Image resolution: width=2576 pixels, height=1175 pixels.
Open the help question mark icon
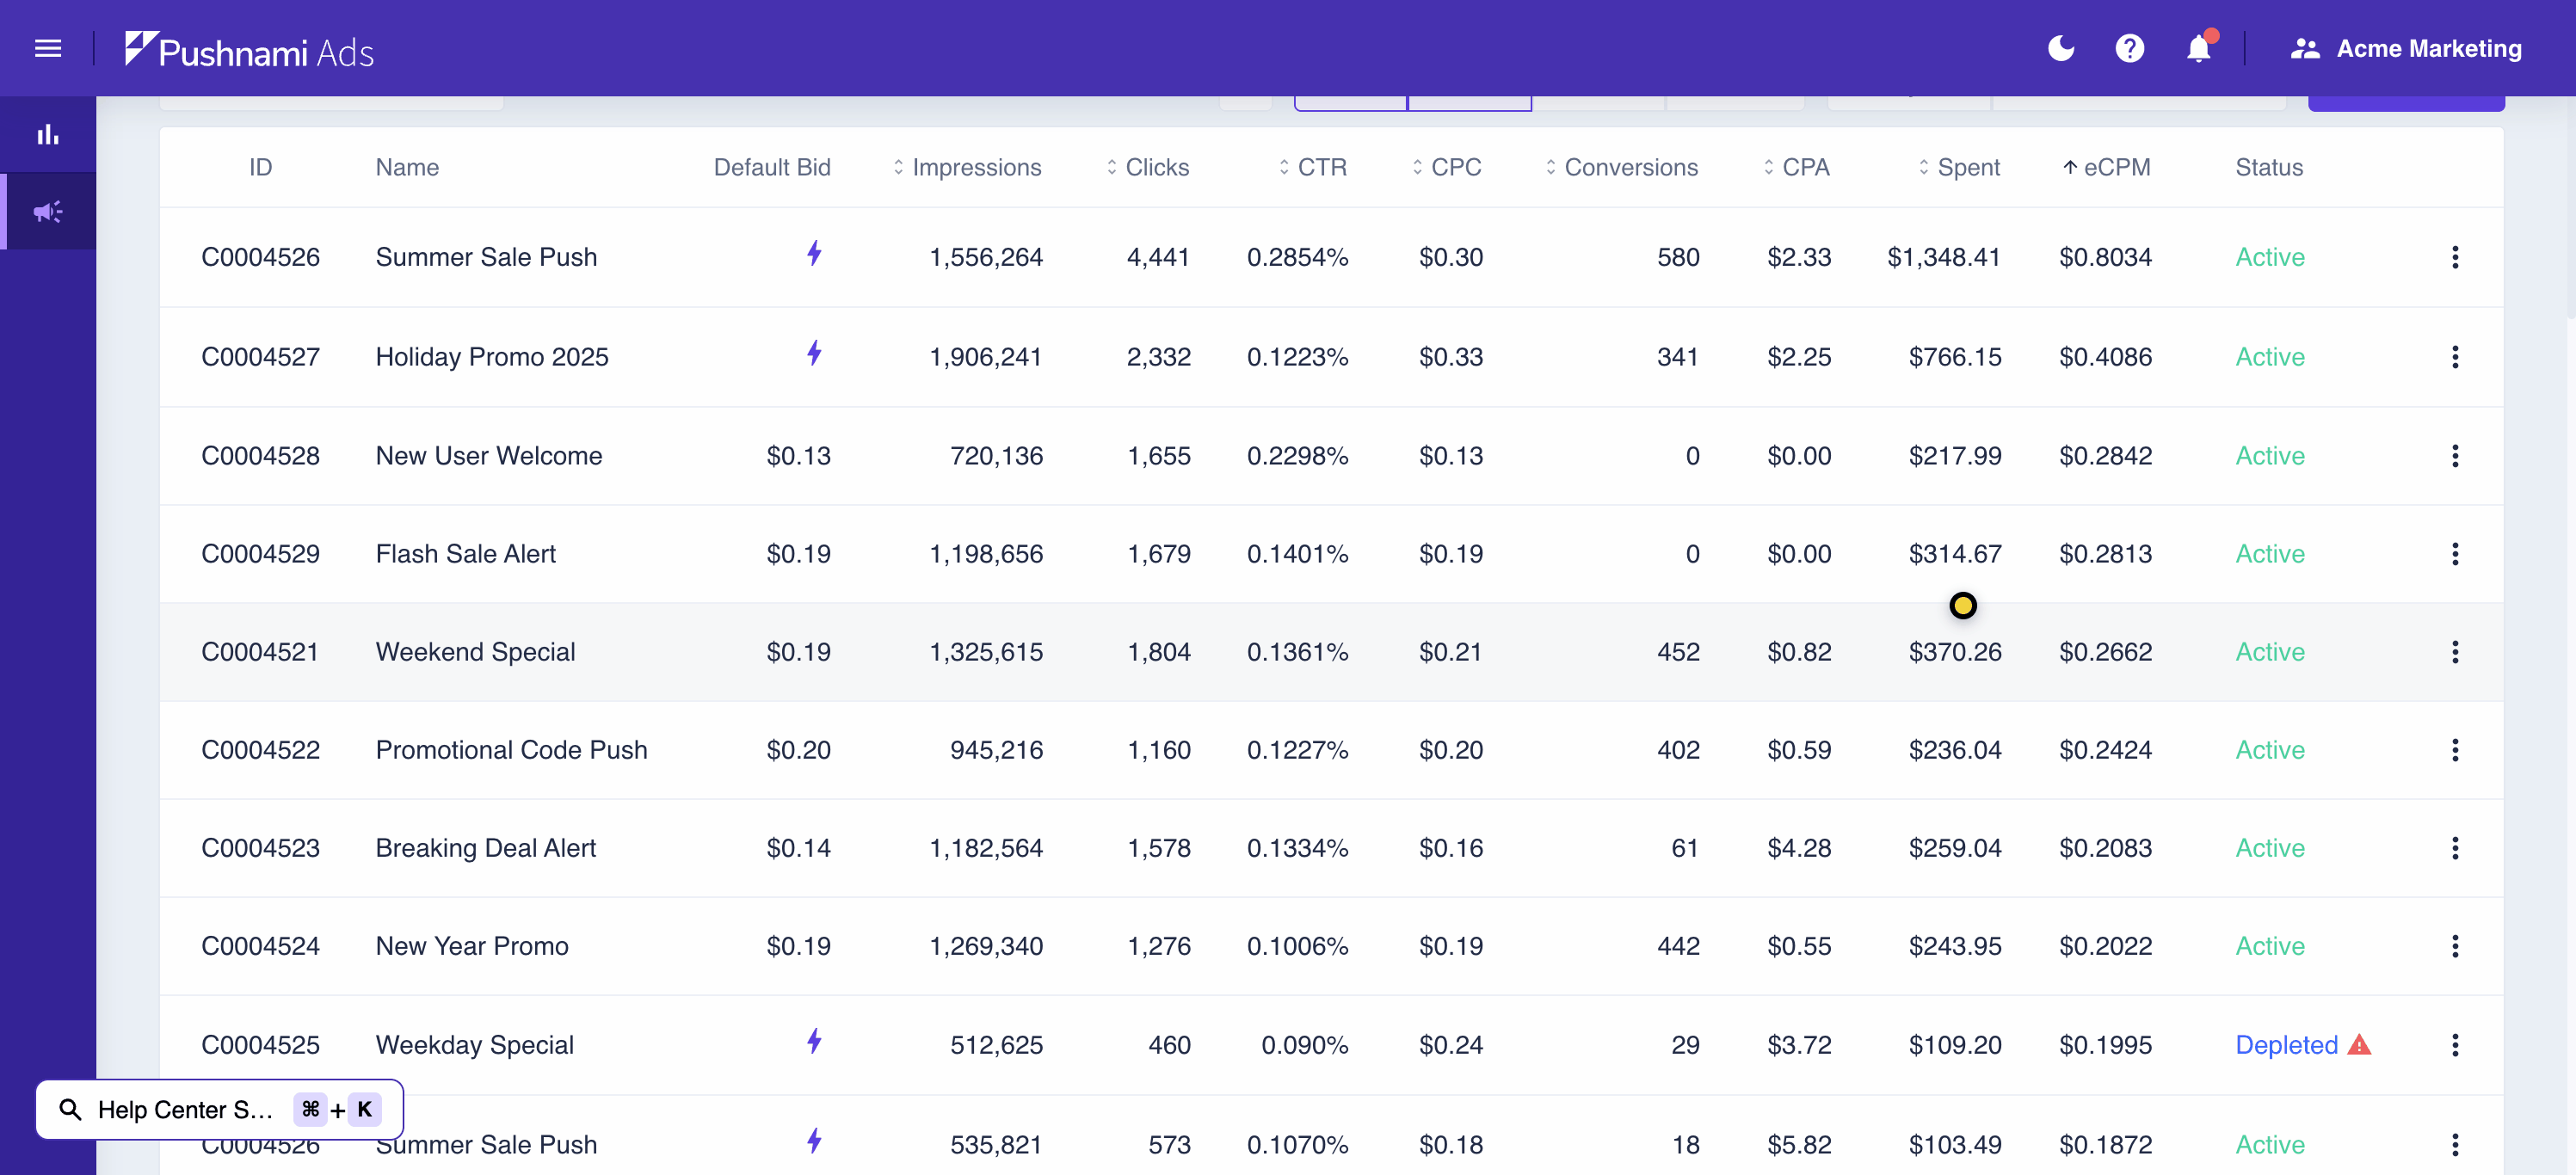(2129, 48)
